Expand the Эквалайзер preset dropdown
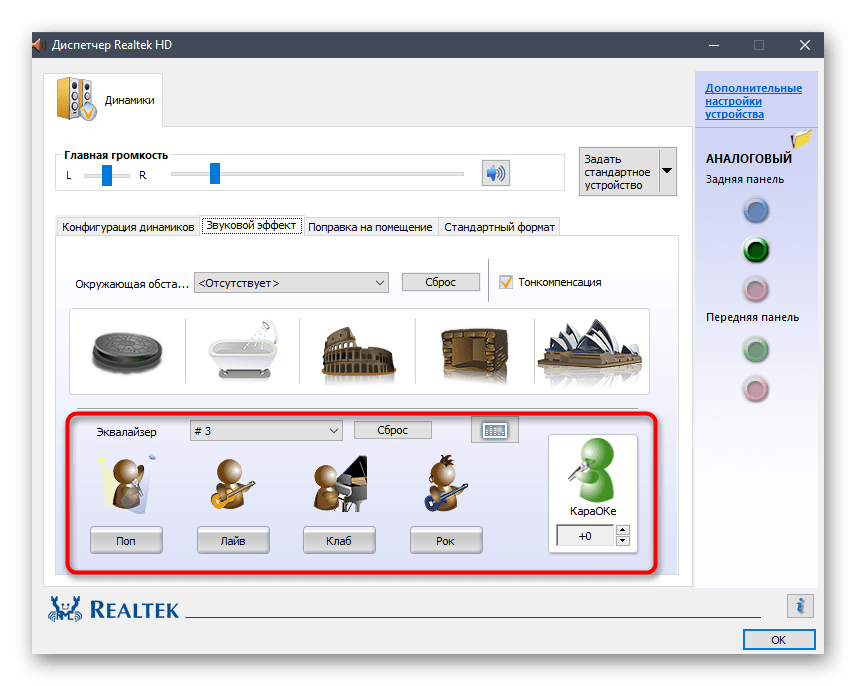Viewport: 856px width, 686px height. (266, 430)
